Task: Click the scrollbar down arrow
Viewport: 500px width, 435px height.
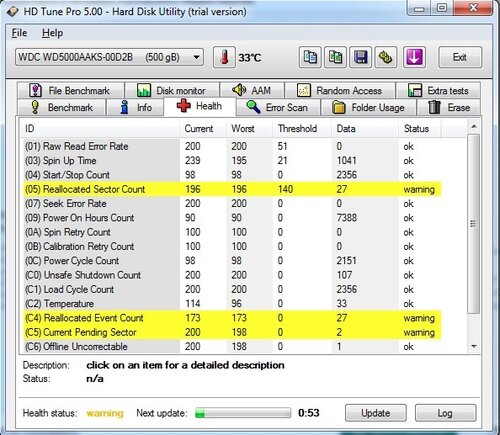Action: click(x=474, y=347)
